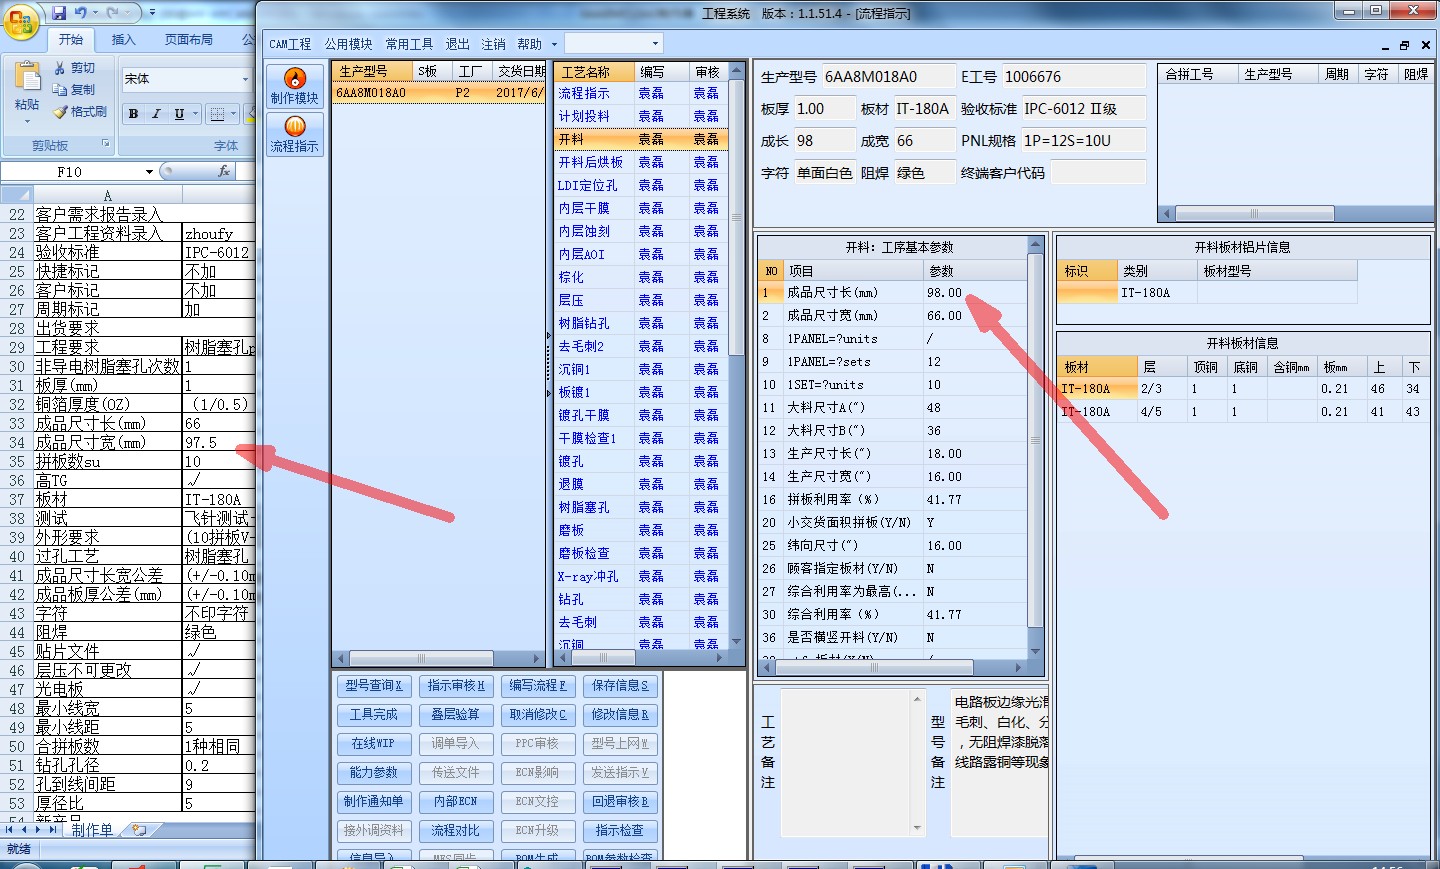The width and height of the screenshot is (1440, 869).
Task: Open the 常用工具 menu
Action: 409,44
